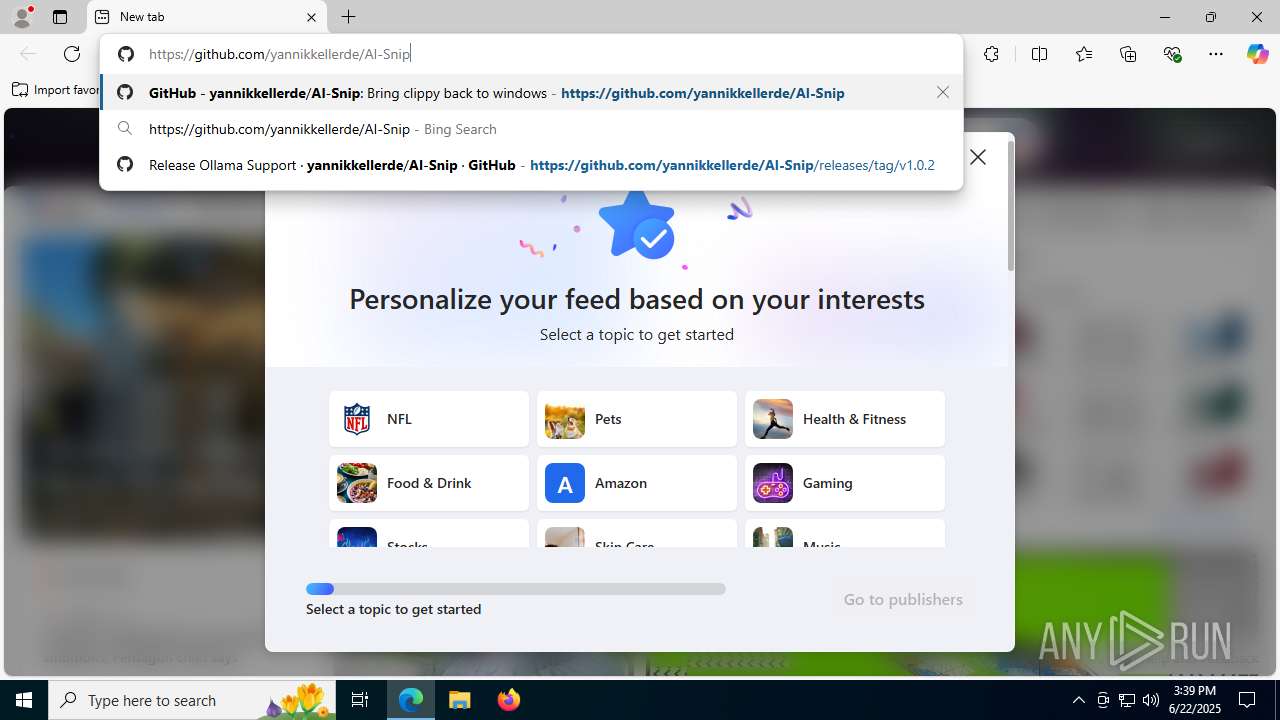Choose the Amazon topic
Screen dimensions: 1280x720
[637, 483]
